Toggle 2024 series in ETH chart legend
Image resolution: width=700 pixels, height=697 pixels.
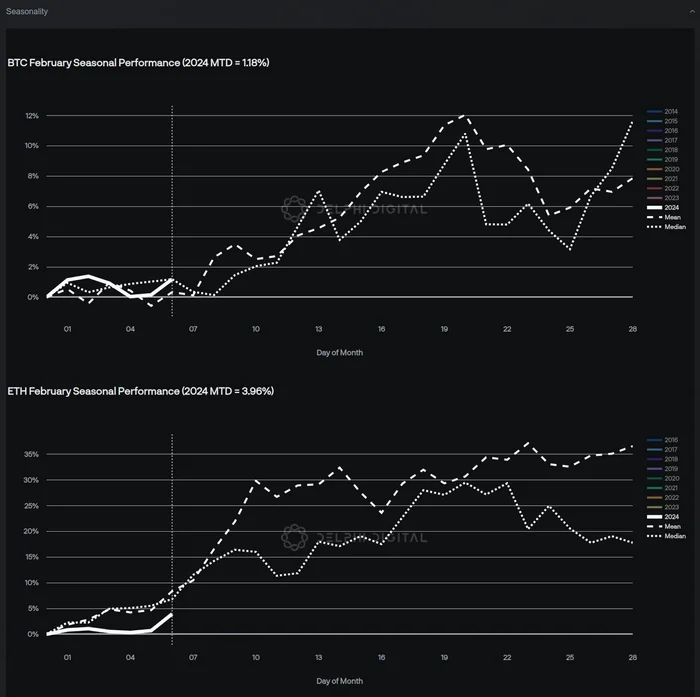pos(663,517)
